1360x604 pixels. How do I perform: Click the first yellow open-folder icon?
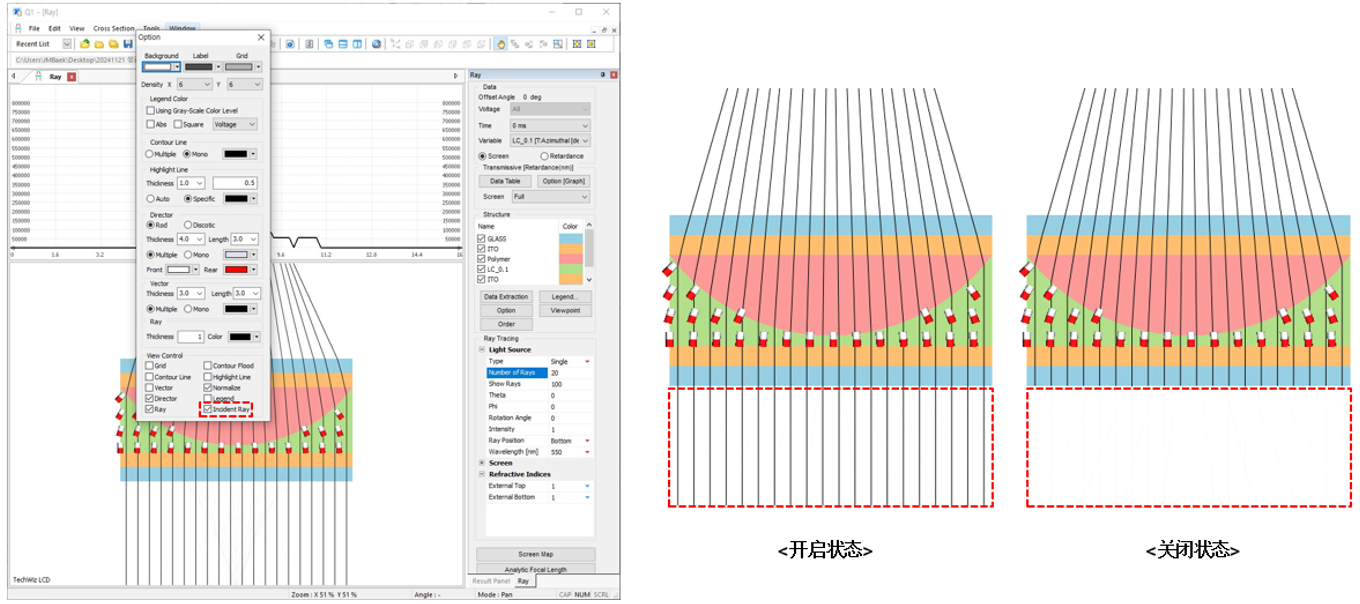pos(85,44)
